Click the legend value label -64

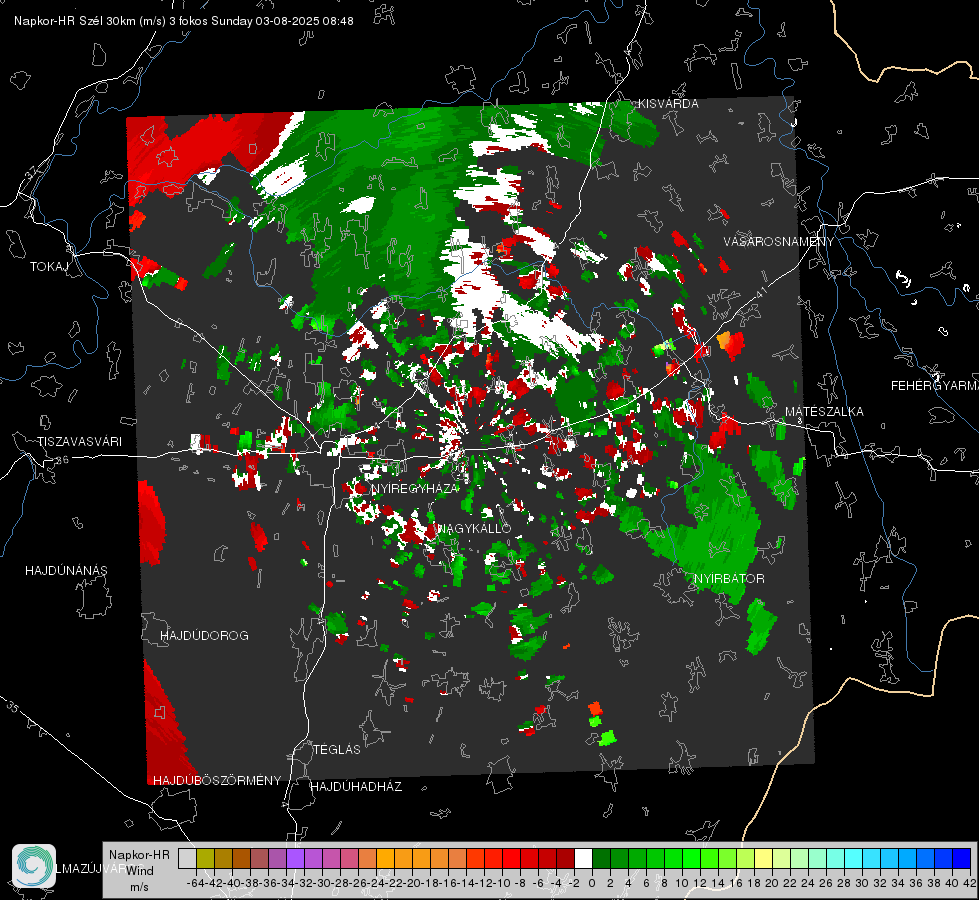click(195, 883)
